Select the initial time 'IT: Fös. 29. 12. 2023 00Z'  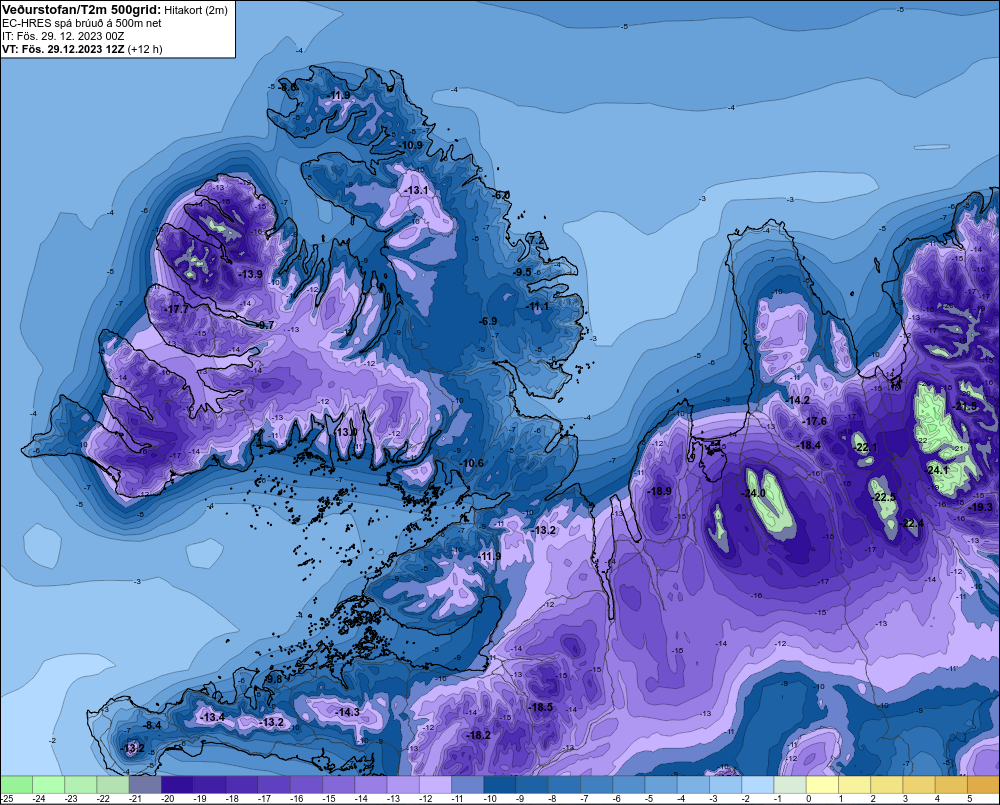(63, 36)
